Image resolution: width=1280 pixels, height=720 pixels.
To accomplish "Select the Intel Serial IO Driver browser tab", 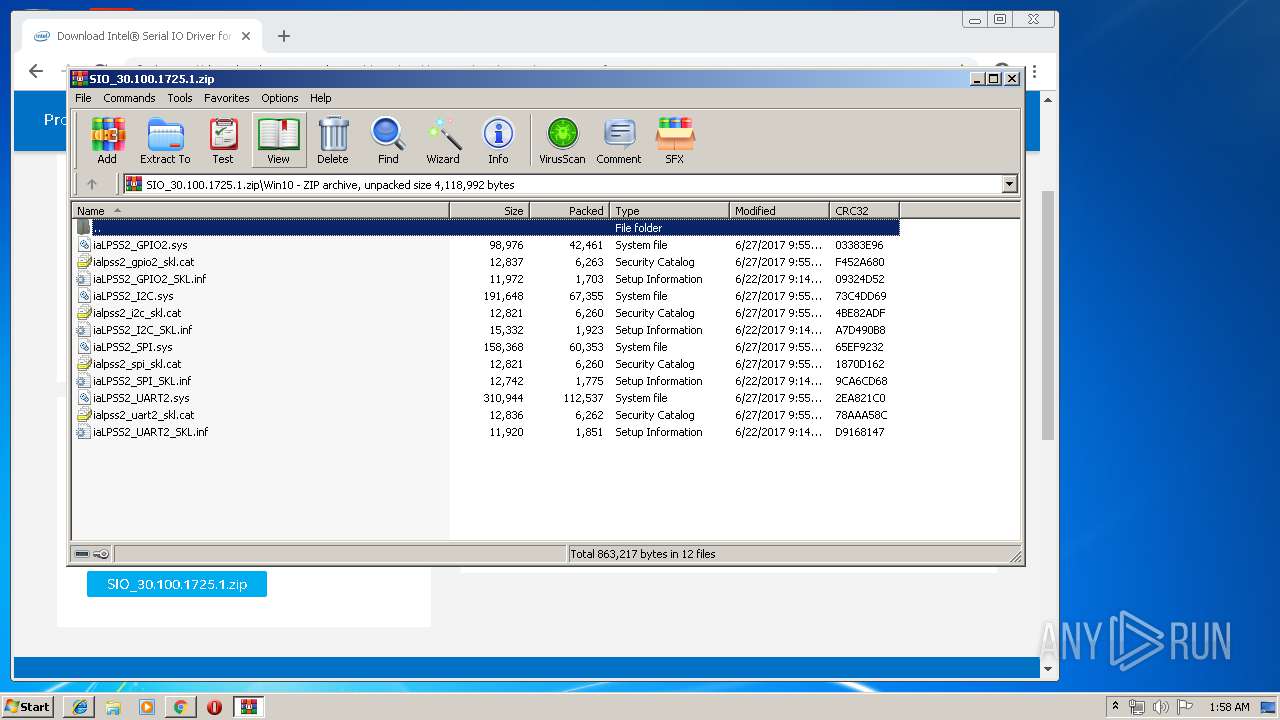I will (143, 36).
